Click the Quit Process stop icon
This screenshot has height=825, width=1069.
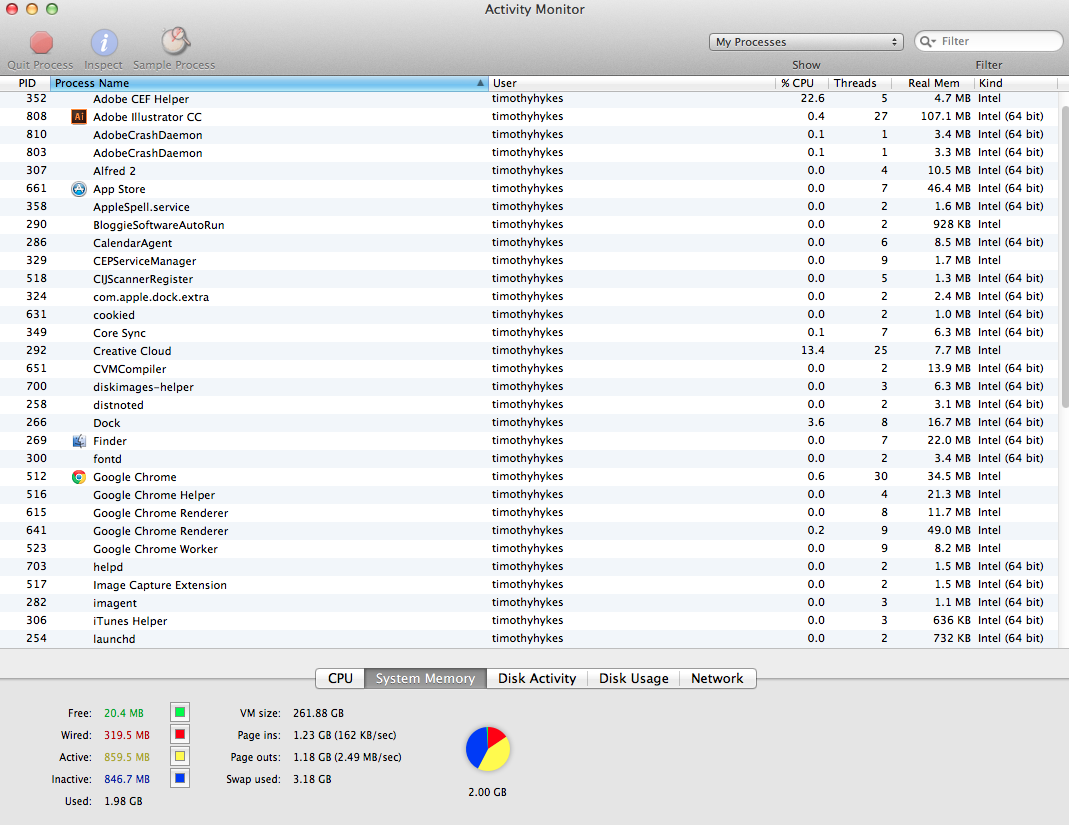[x=41, y=43]
